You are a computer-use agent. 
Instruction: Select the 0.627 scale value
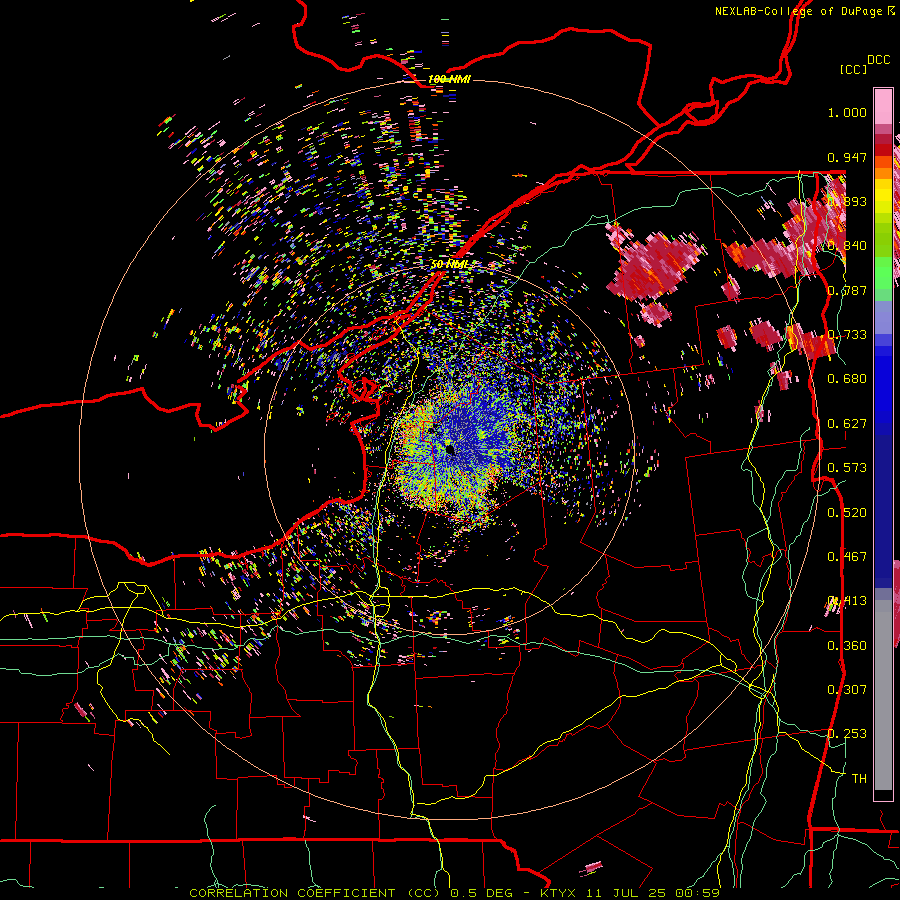pyautogui.click(x=847, y=424)
